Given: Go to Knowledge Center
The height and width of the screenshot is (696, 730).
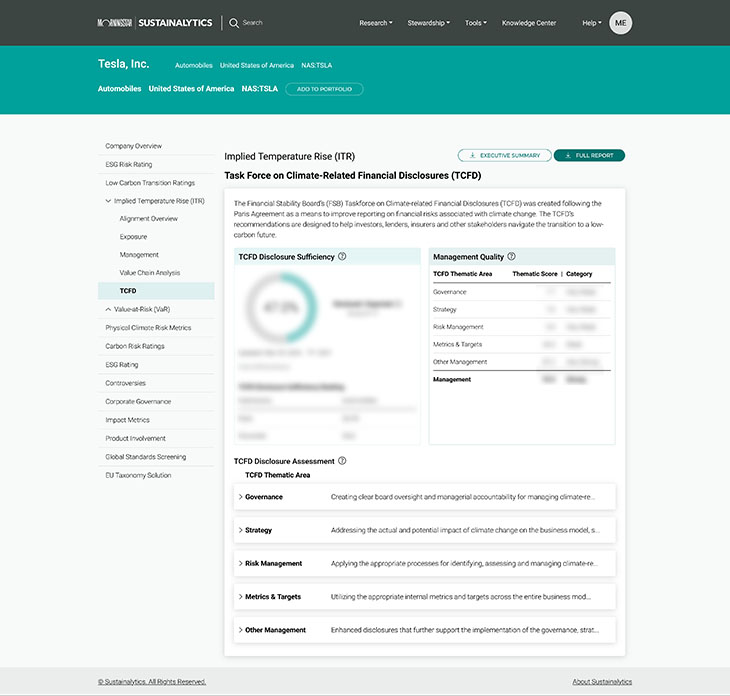Looking at the screenshot, I should [x=529, y=22].
